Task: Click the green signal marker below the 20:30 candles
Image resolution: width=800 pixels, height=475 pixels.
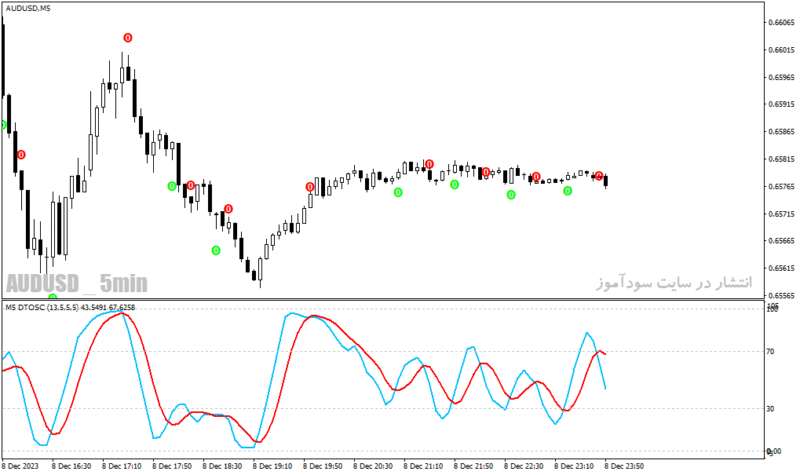Action: pyautogui.click(x=398, y=192)
